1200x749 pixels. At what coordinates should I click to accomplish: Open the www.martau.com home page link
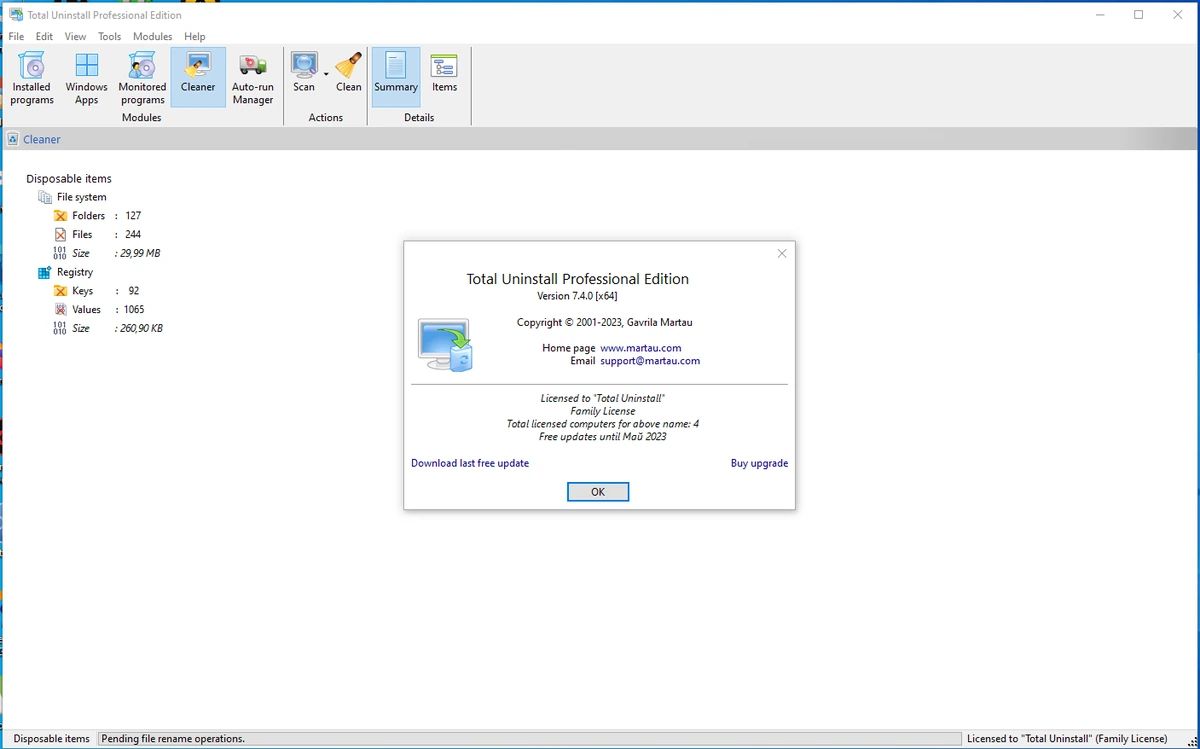[641, 348]
